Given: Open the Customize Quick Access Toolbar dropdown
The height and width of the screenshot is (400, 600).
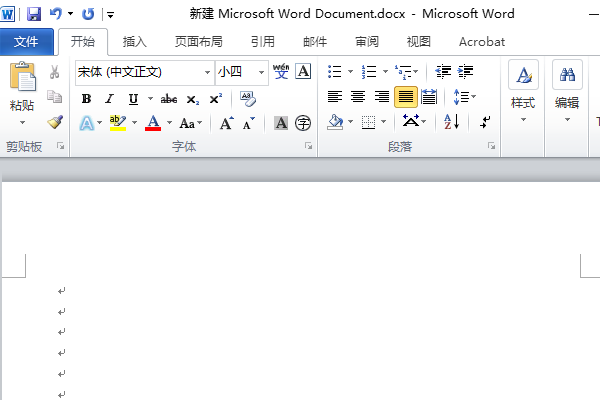Looking at the screenshot, I should point(111,15).
